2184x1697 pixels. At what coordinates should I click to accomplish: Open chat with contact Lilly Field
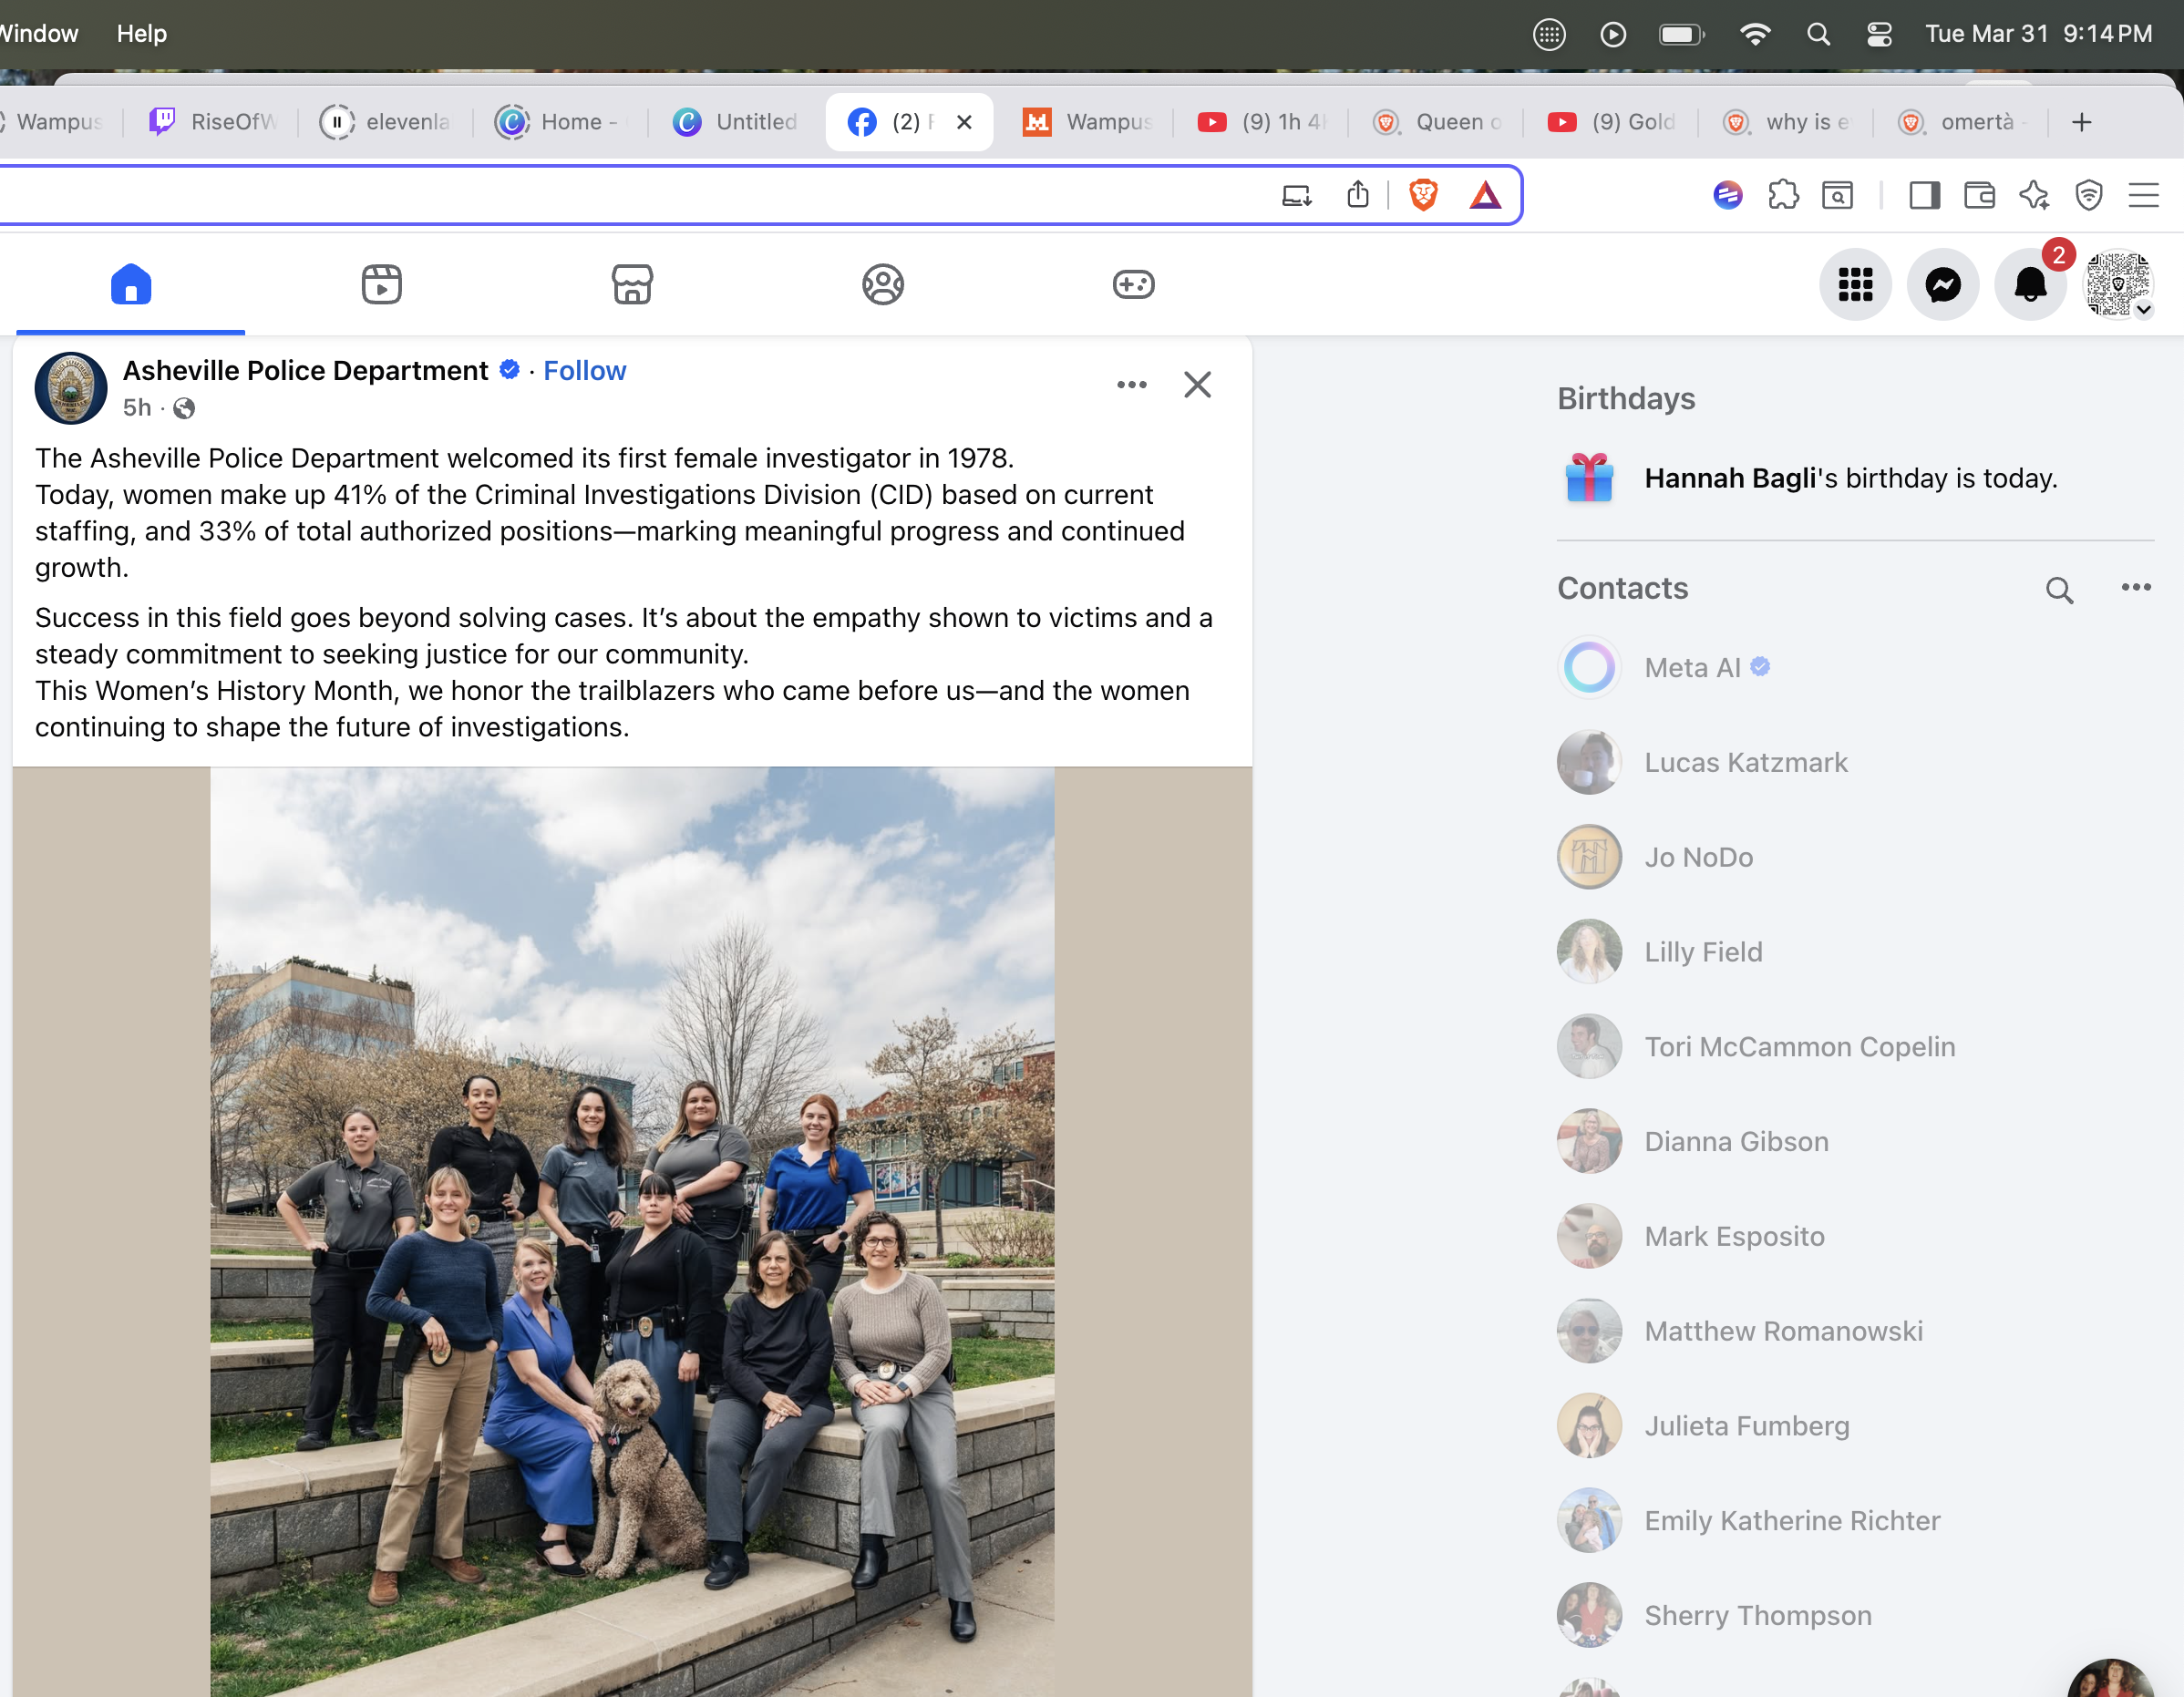click(1703, 952)
